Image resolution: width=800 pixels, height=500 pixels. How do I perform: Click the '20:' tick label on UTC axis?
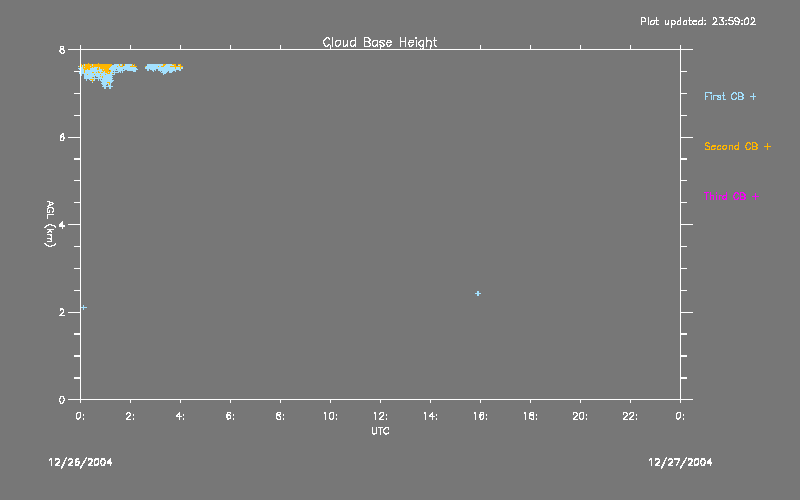580,416
